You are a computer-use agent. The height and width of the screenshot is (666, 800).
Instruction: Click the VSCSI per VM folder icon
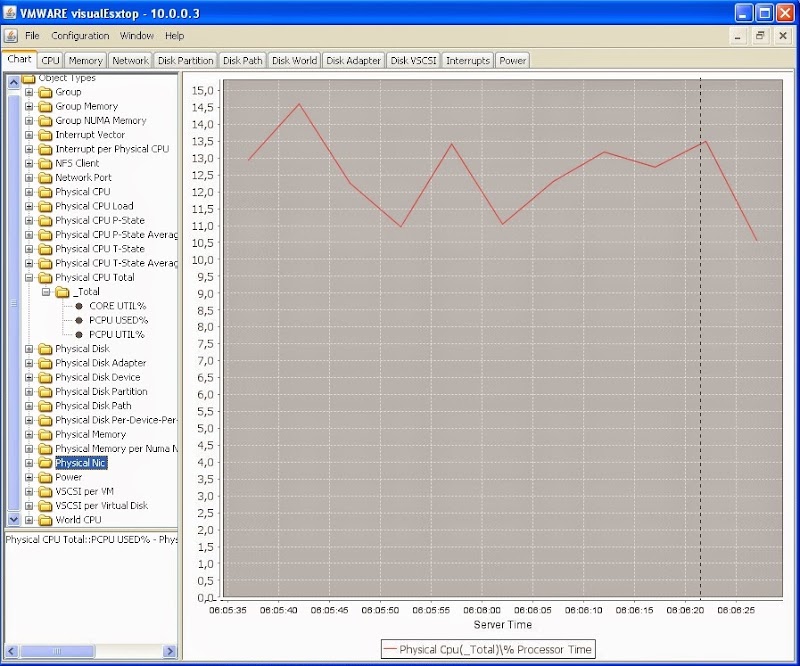tap(45, 492)
